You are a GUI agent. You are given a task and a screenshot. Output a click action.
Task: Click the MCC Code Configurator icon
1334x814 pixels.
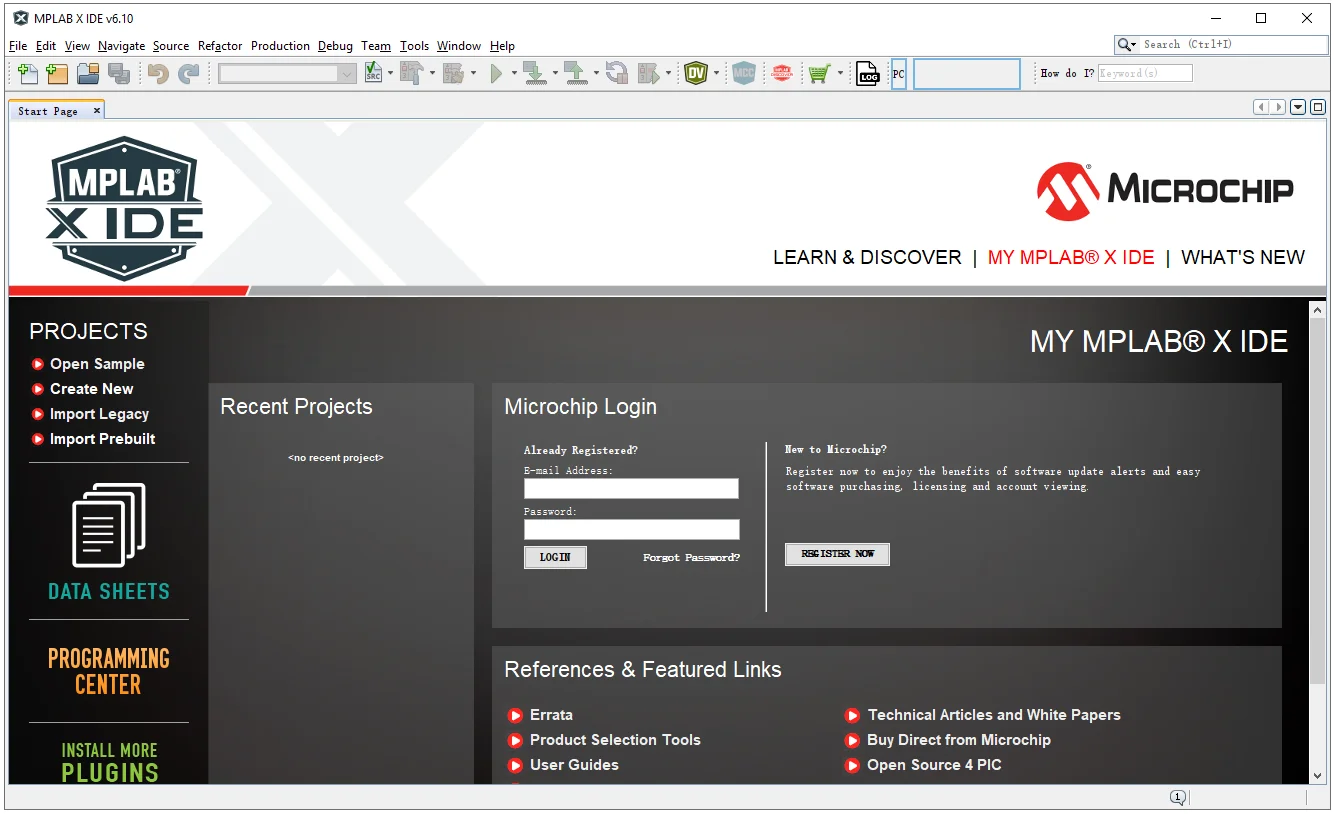point(743,73)
